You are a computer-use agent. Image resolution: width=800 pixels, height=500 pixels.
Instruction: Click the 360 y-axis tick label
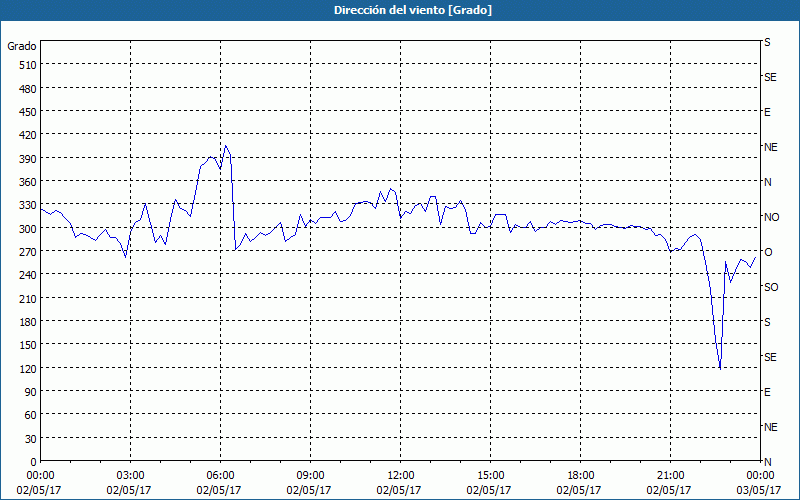click(x=29, y=182)
